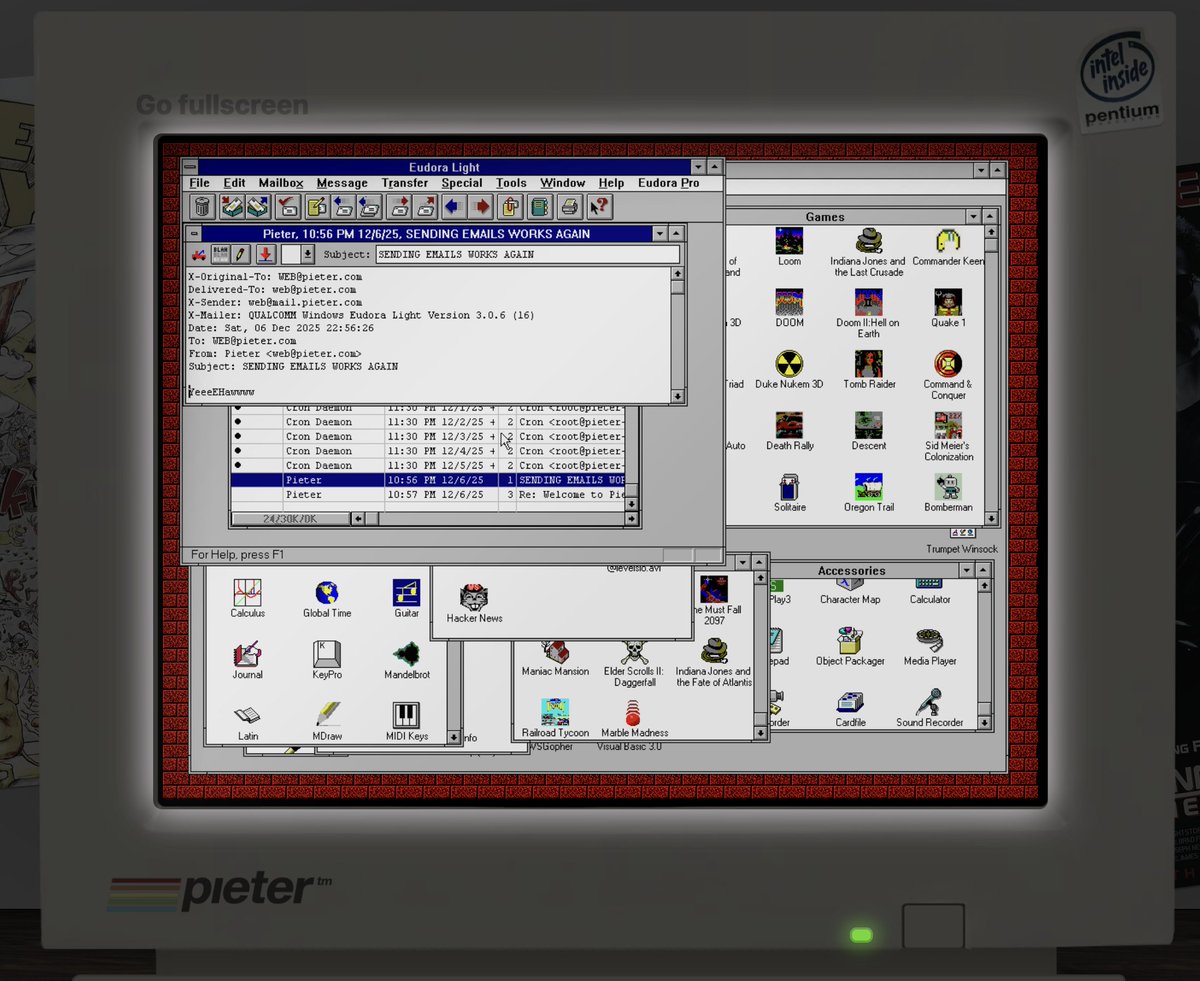Select highlighted Pieter 10:56 PM message row
The width and height of the screenshot is (1200, 981).
(x=428, y=480)
